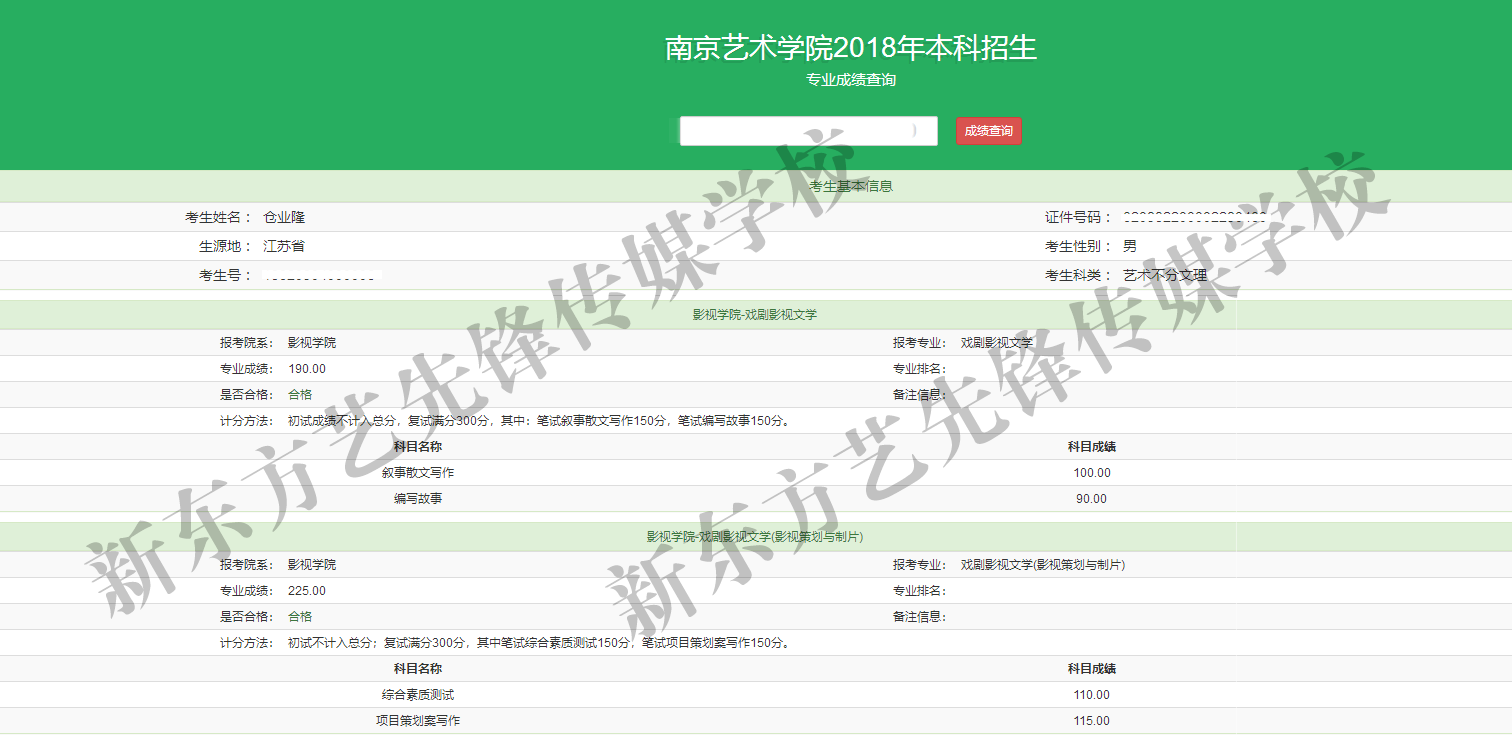Click the gender value 男

click(1130, 246)
